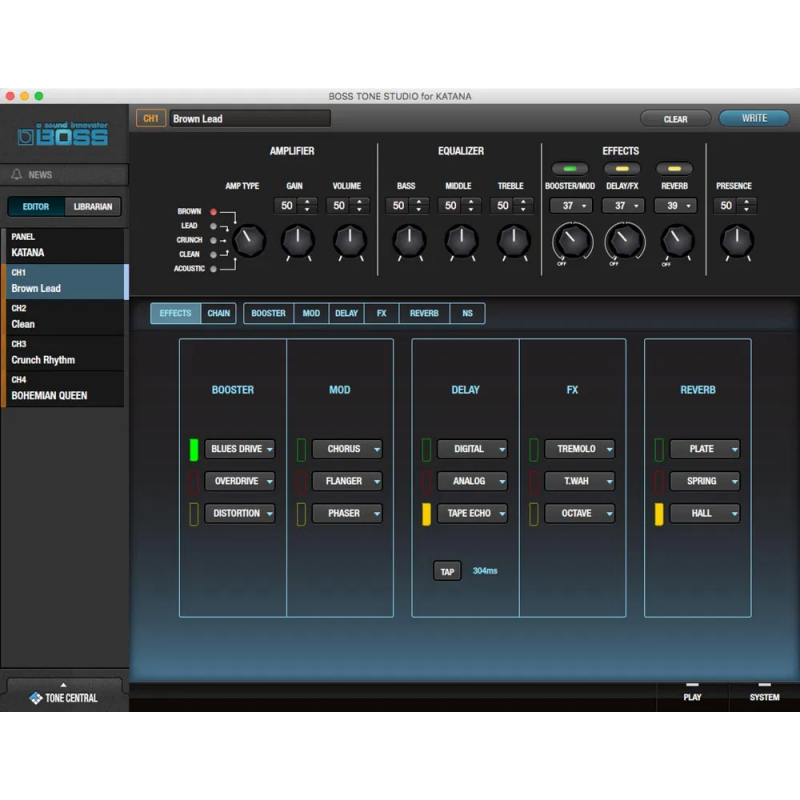Image resolution: width=800 pixels, height=800 pixels.
Task: Select the PANEL KATANA entry
Action: pyautogui.click(x=63, y=245)
